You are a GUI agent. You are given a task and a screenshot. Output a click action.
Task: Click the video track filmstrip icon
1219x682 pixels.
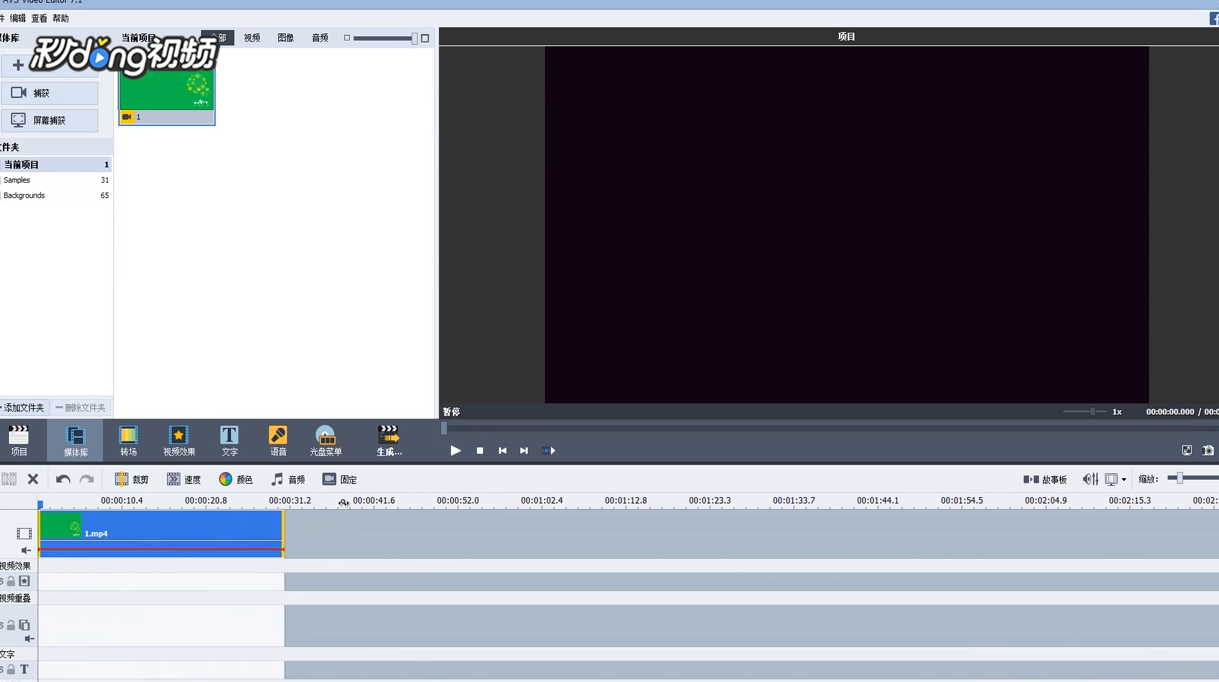tap(24, 534)
